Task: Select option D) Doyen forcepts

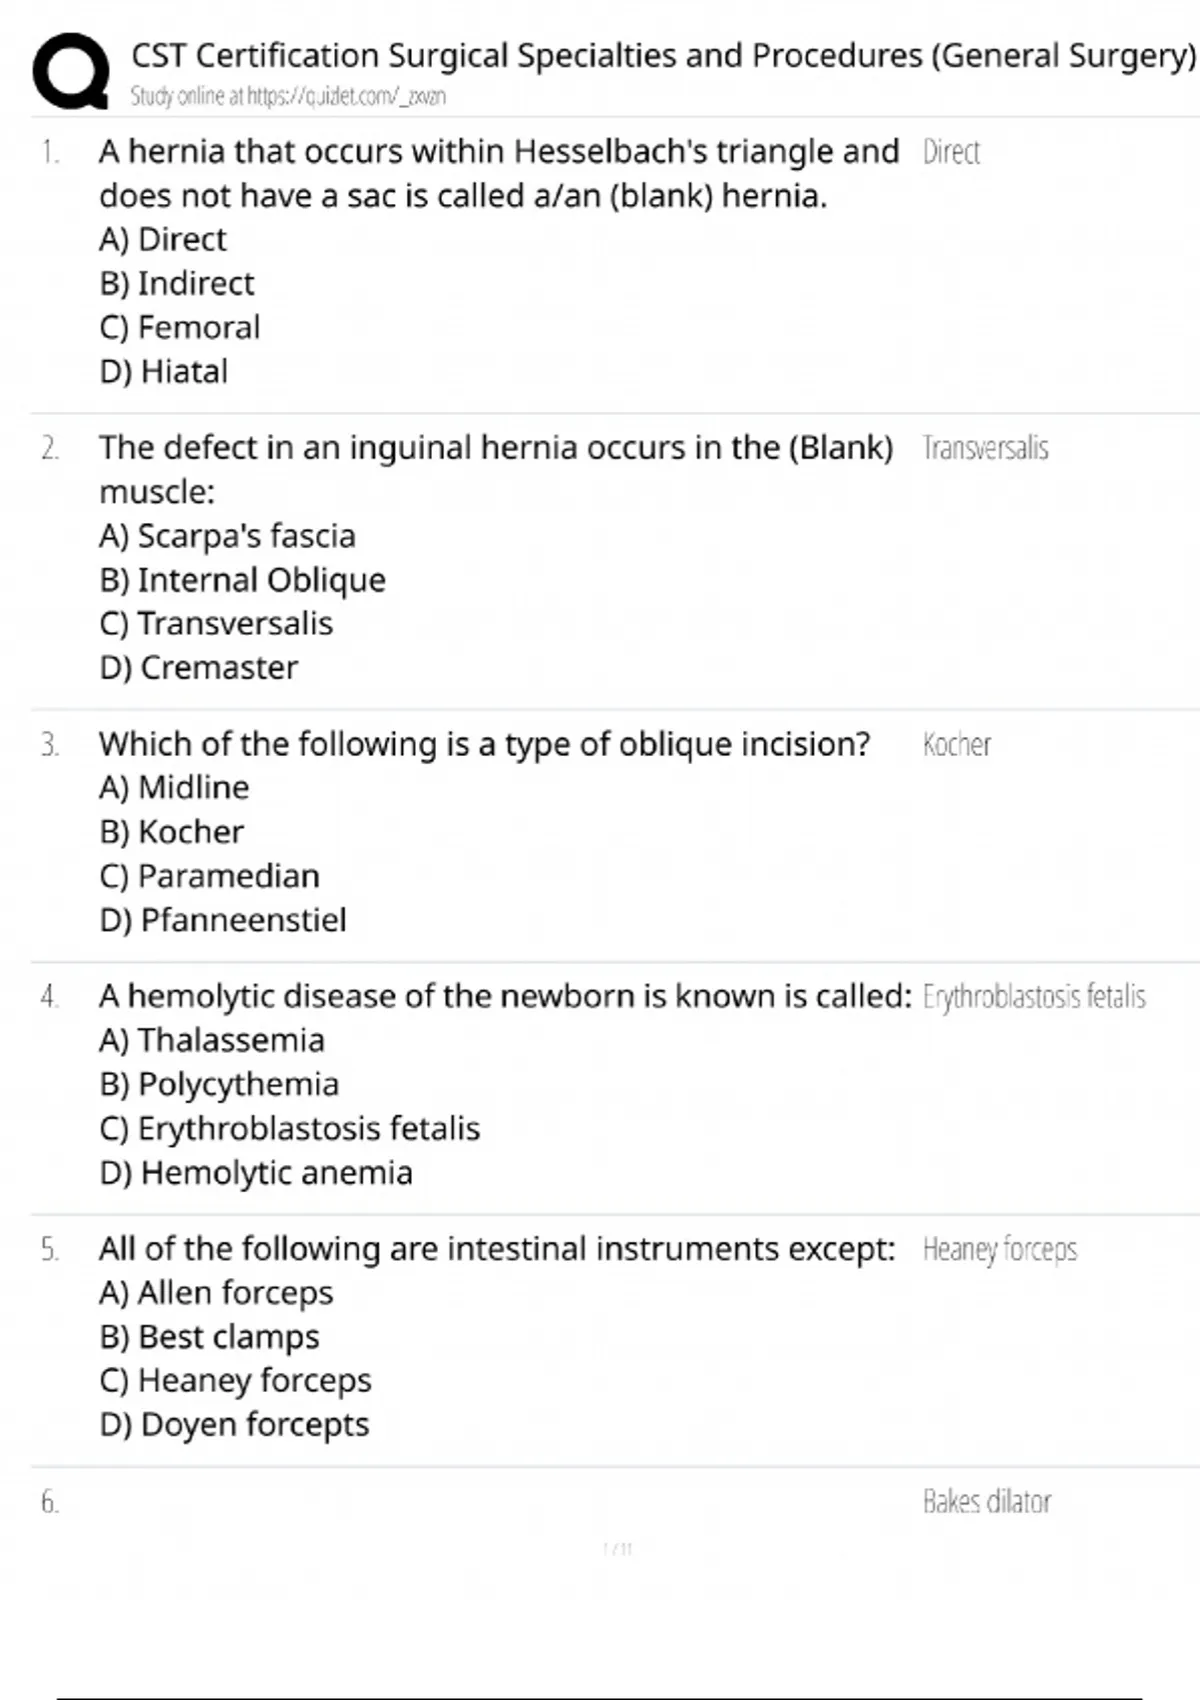Action: click(x=234, y=1424)
